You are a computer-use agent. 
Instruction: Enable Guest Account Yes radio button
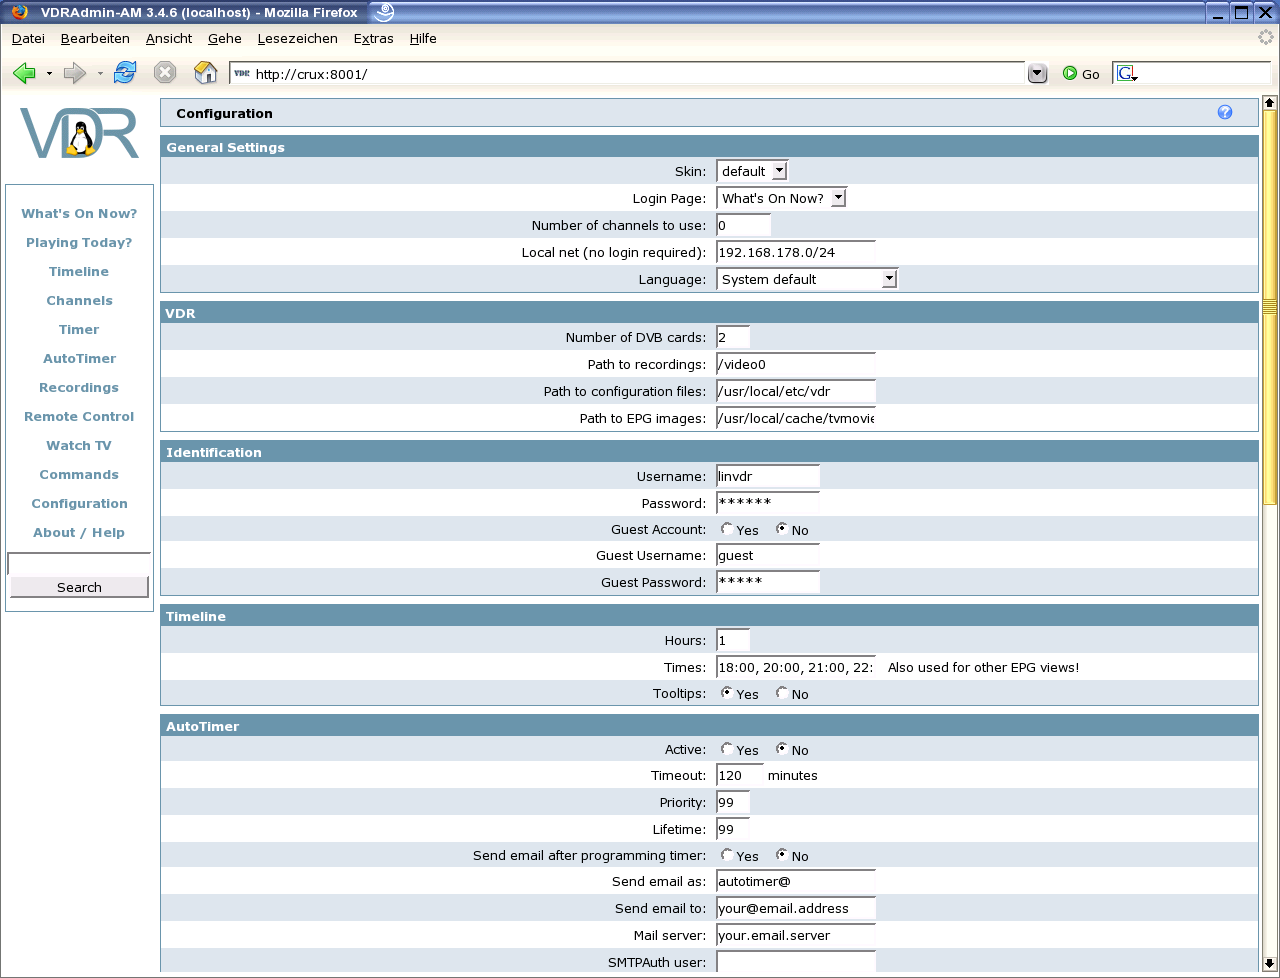coord(727,529)
